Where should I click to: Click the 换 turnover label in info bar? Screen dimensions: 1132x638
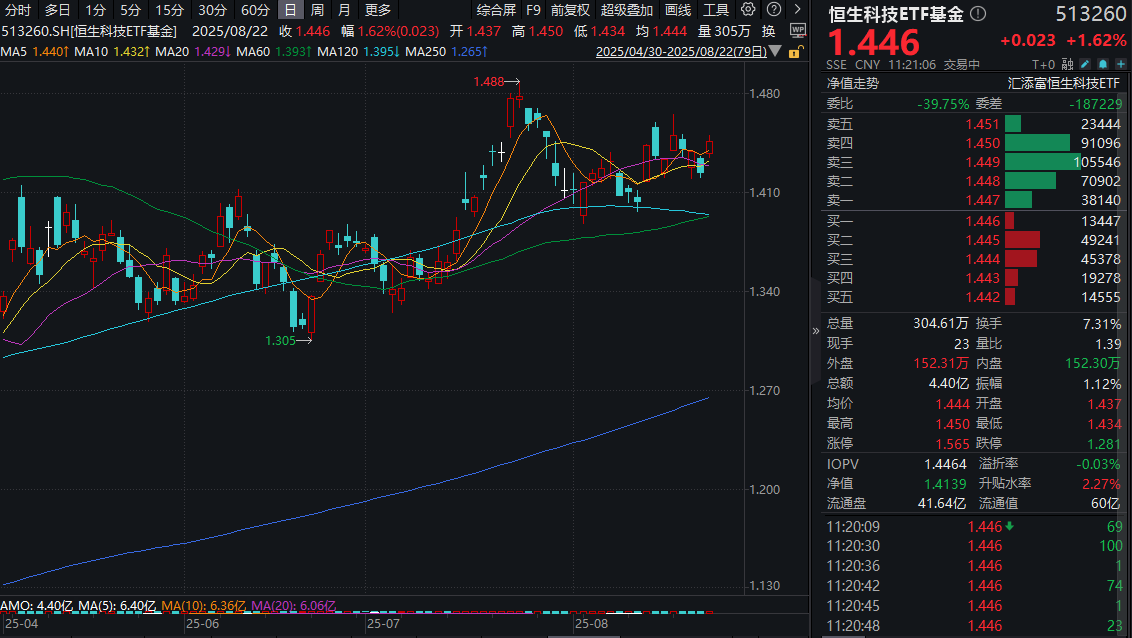tap(769, 31)
